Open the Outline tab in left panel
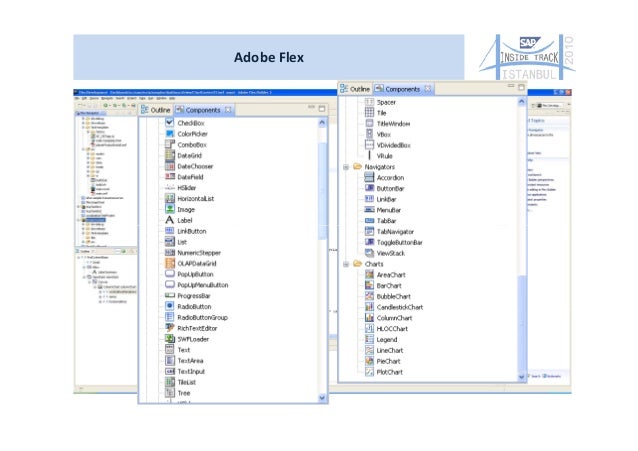This screenshot has height=451, width=638. tap(156, 110)
